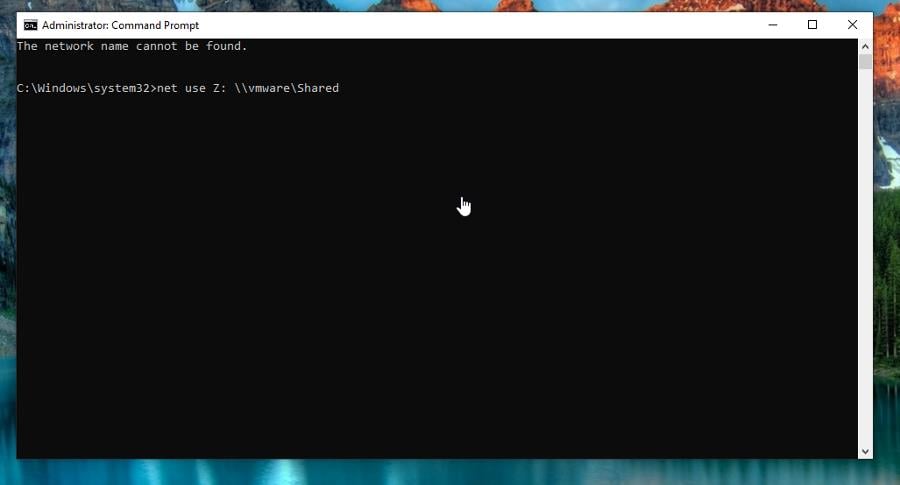Click the 'net use Z: \\vmware\Shared' command text
The image size is (900, 485).
coord(248,88)
